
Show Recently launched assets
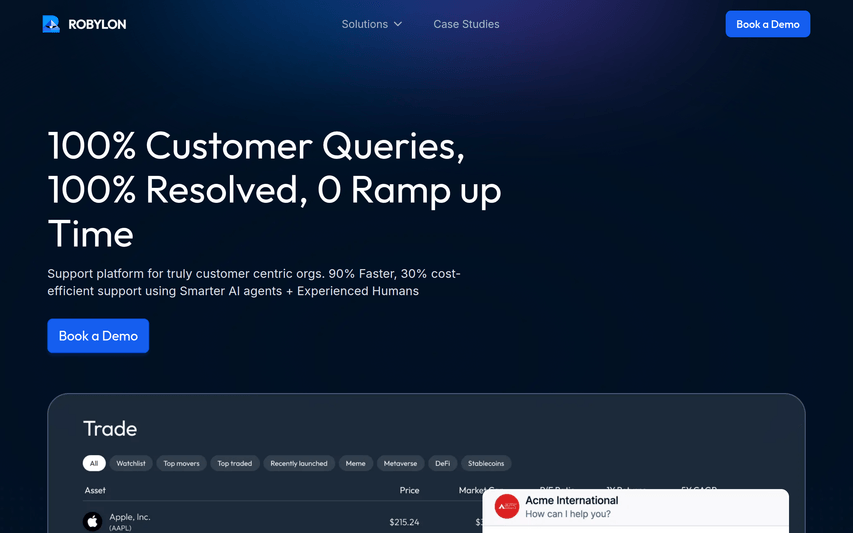[x=298, y=464]
